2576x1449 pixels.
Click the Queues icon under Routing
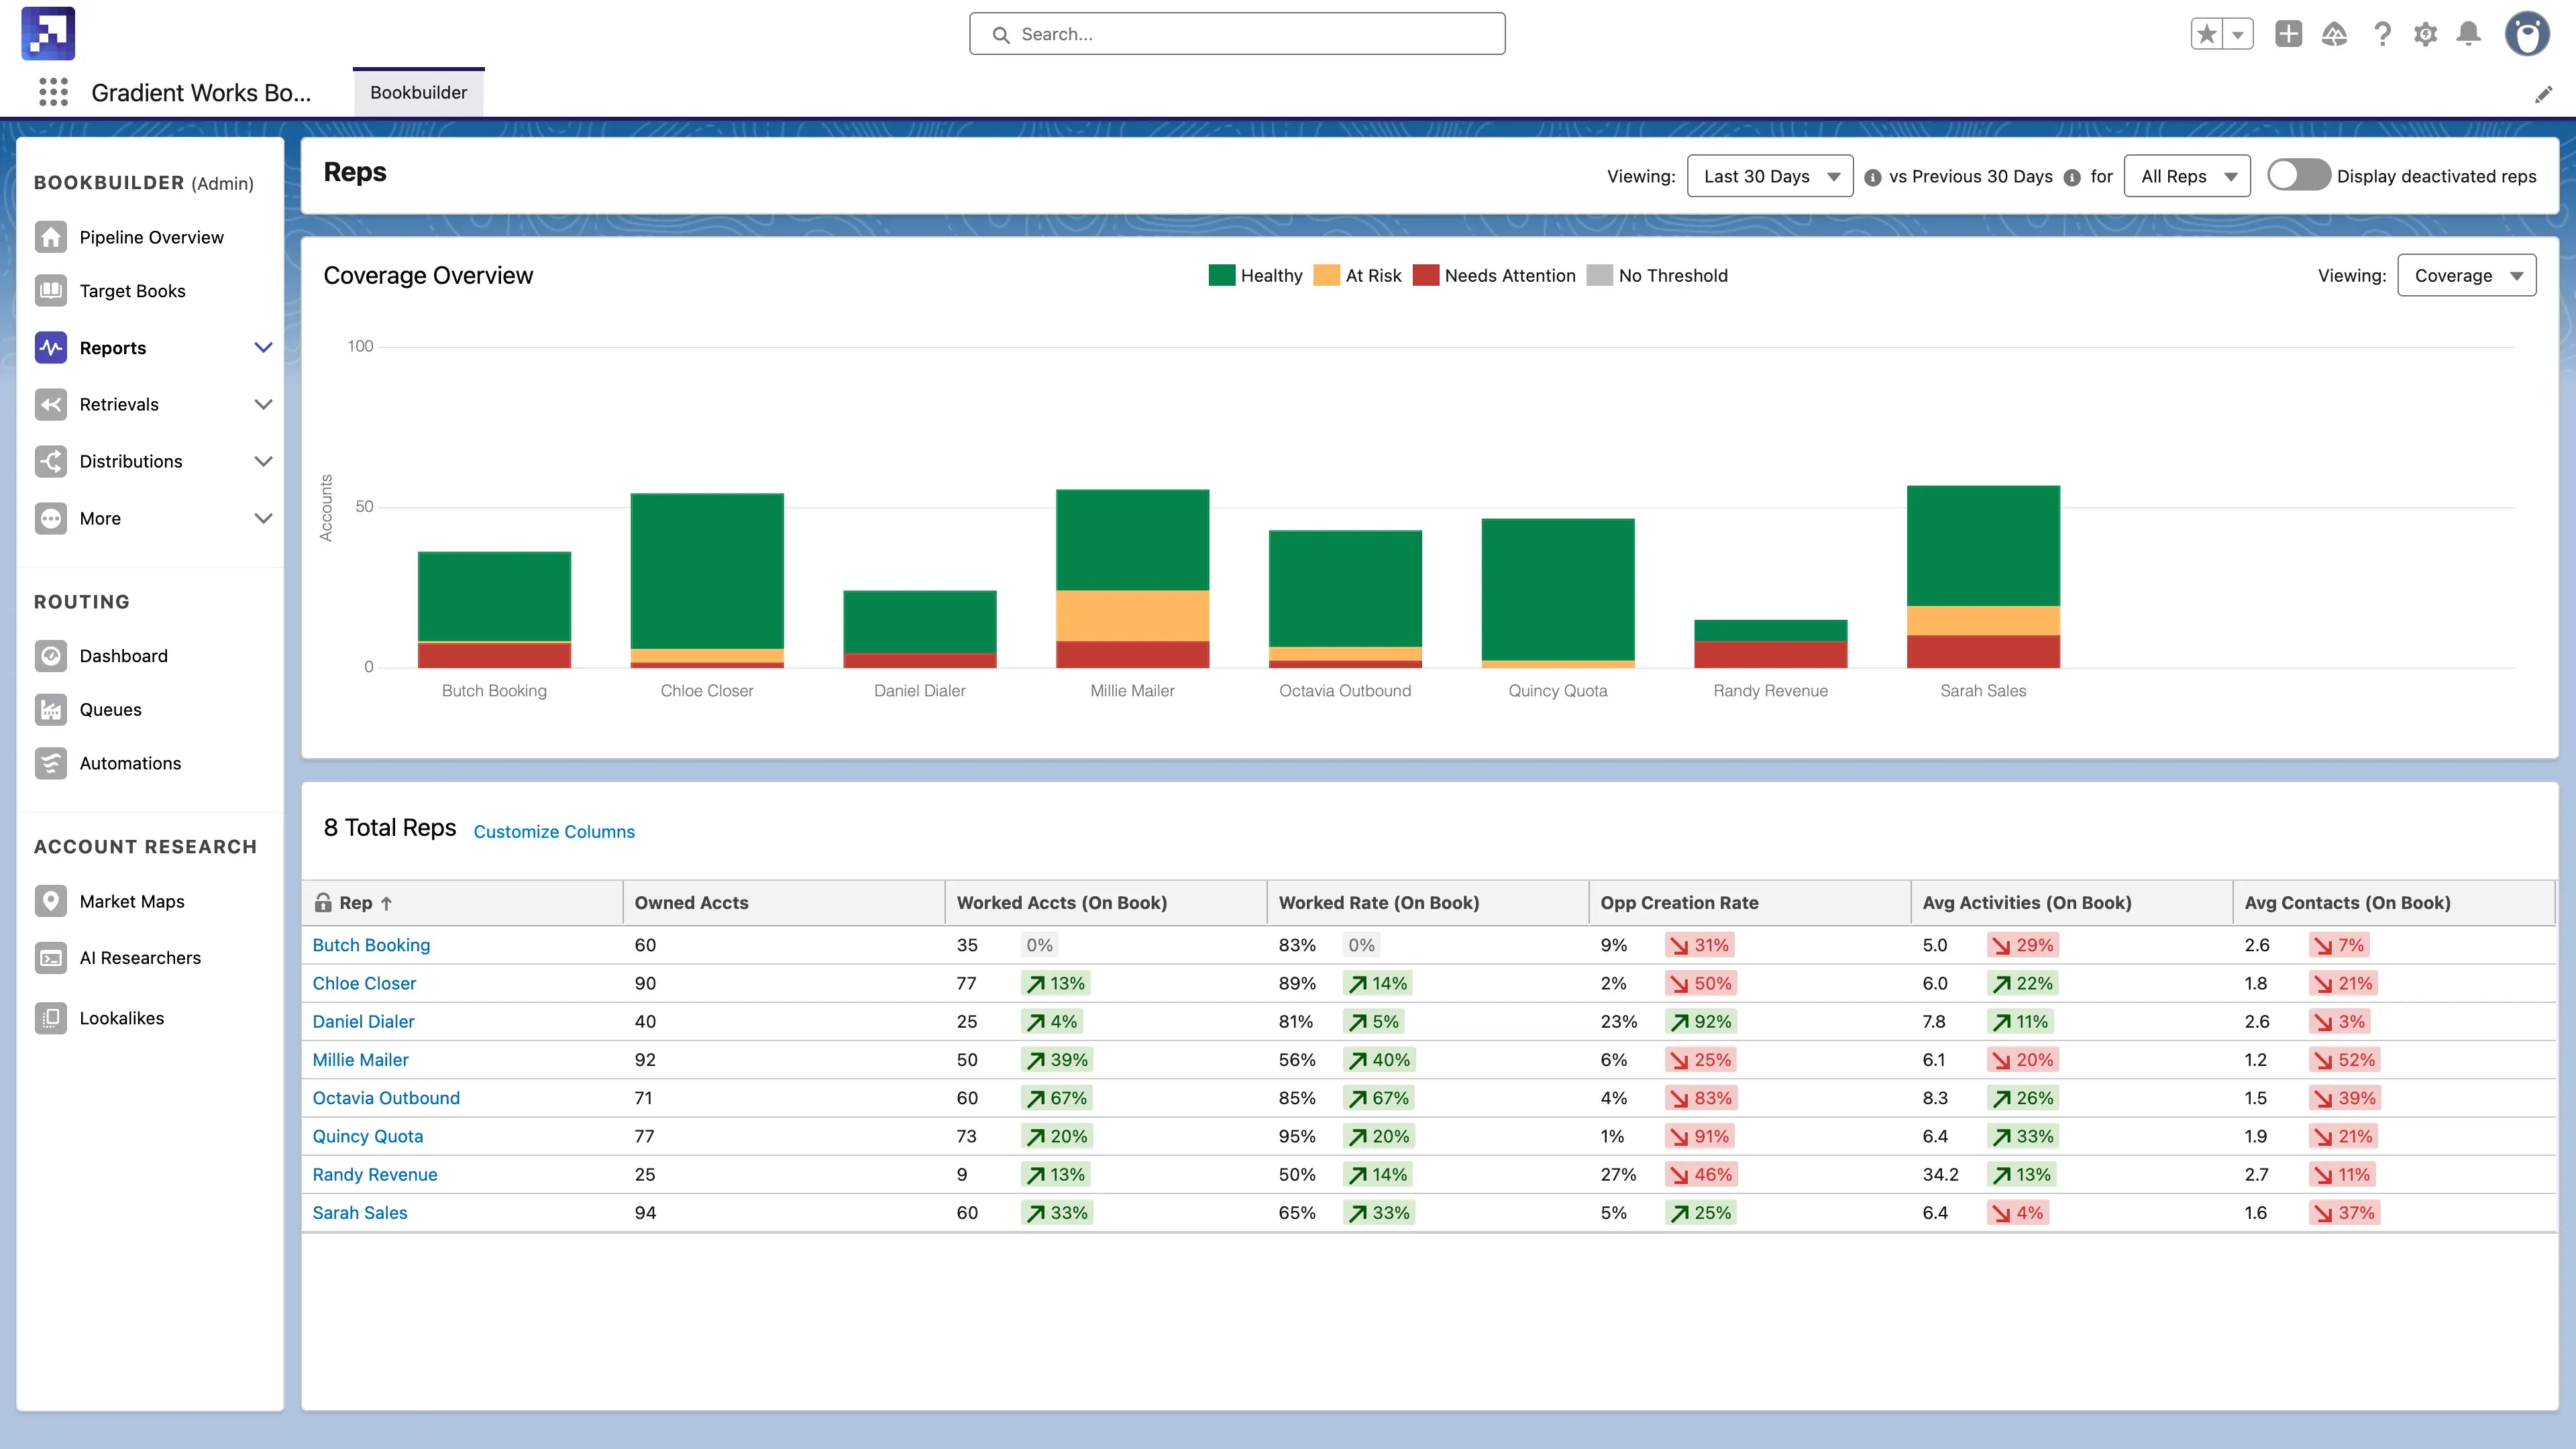point(50,709)
